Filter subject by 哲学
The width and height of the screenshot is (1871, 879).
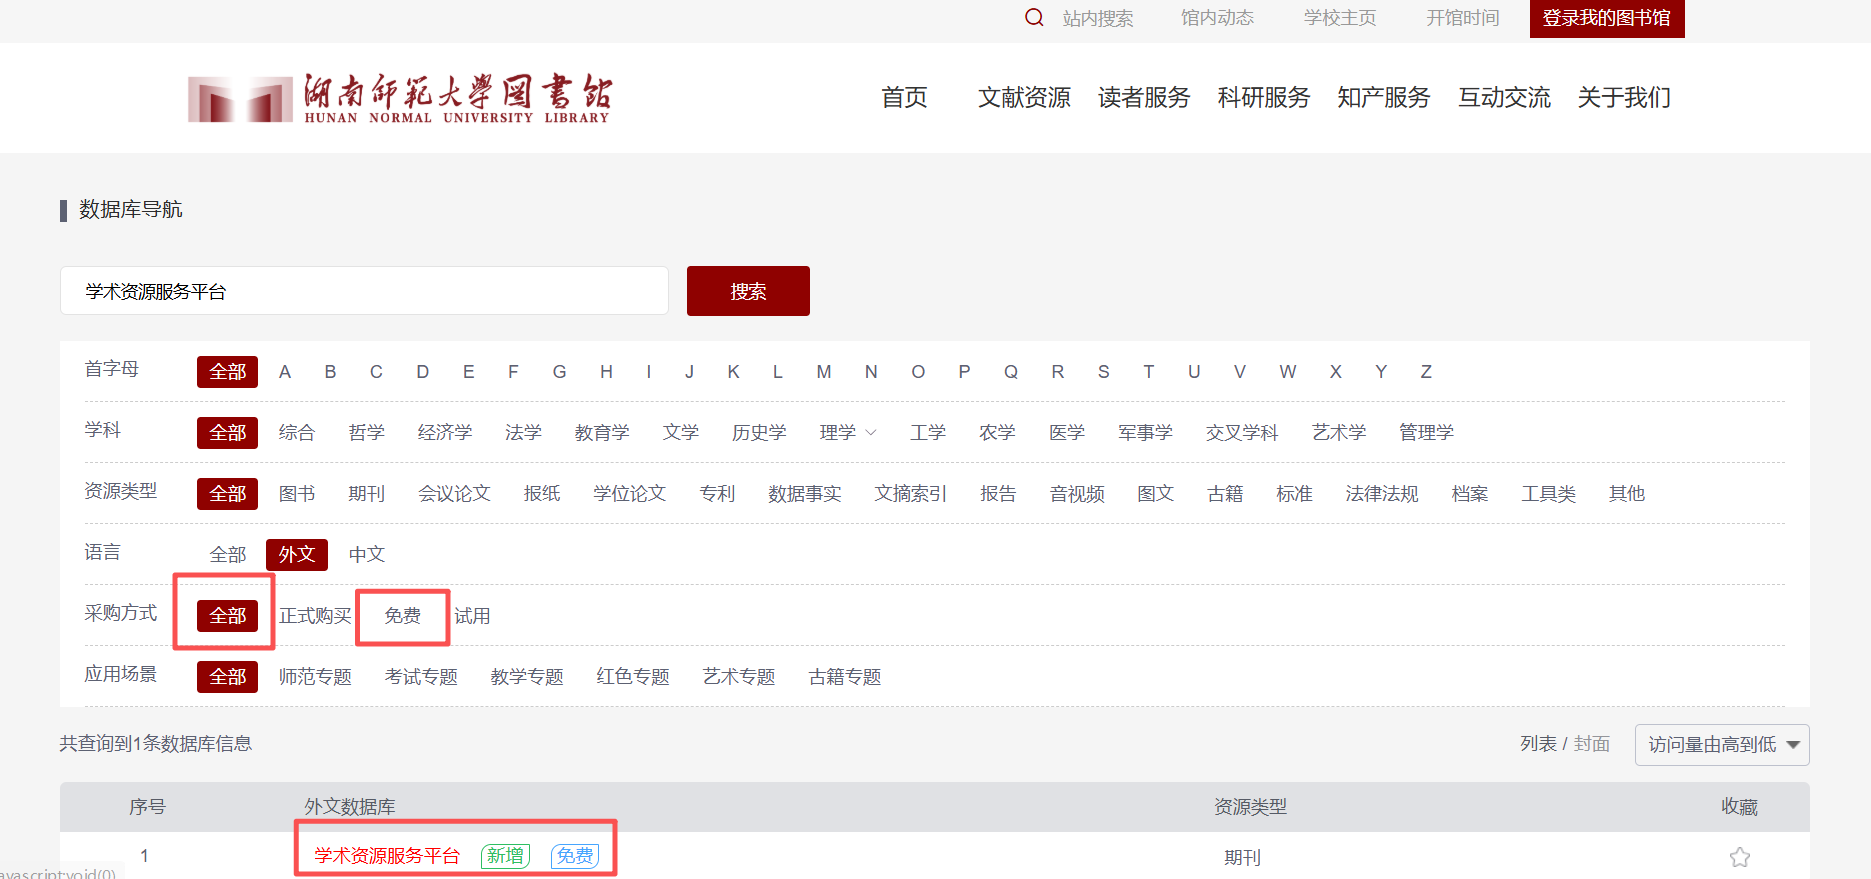(x=367, y=433)
